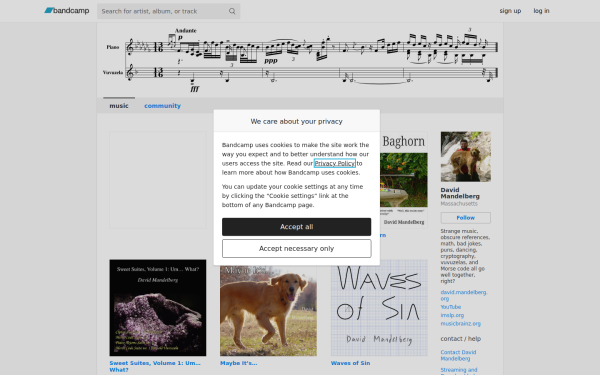600x375 pixels.
Task: Open the David Mandelberg profile photo
Action: click(x=465, y=157)
